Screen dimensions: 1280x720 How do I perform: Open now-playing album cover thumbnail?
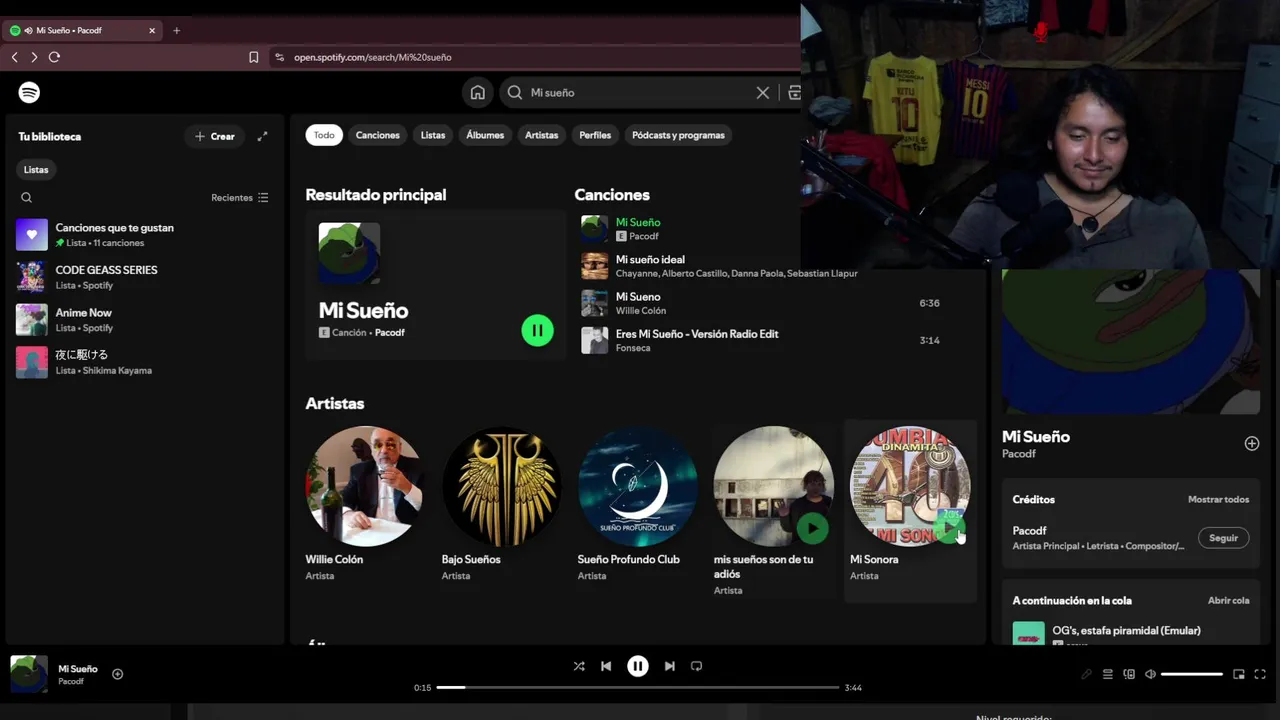[29, 674]
